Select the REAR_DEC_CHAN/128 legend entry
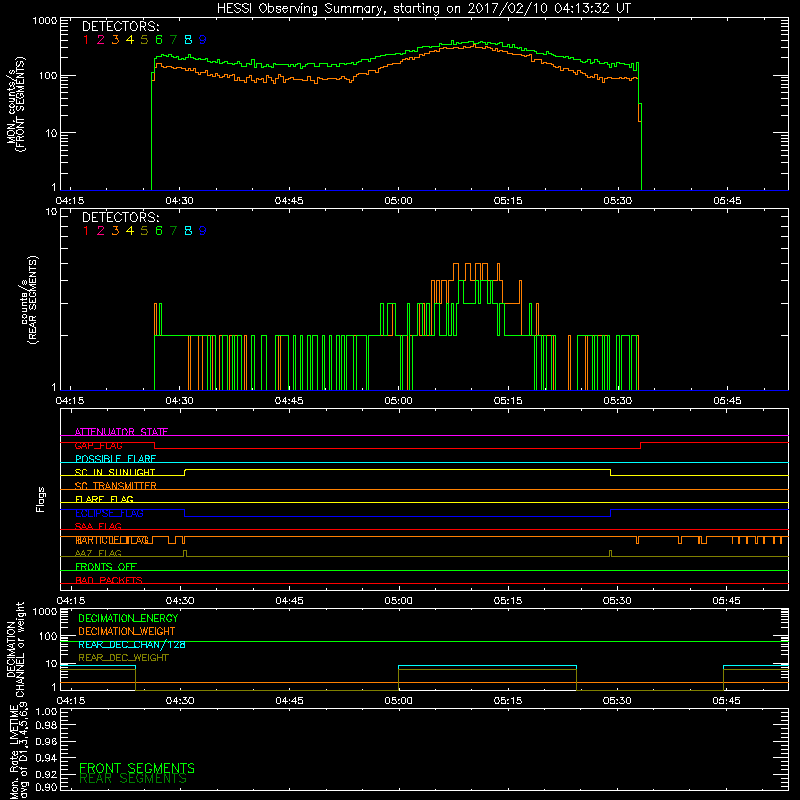The image size is (800, 800). click(132, 645)
